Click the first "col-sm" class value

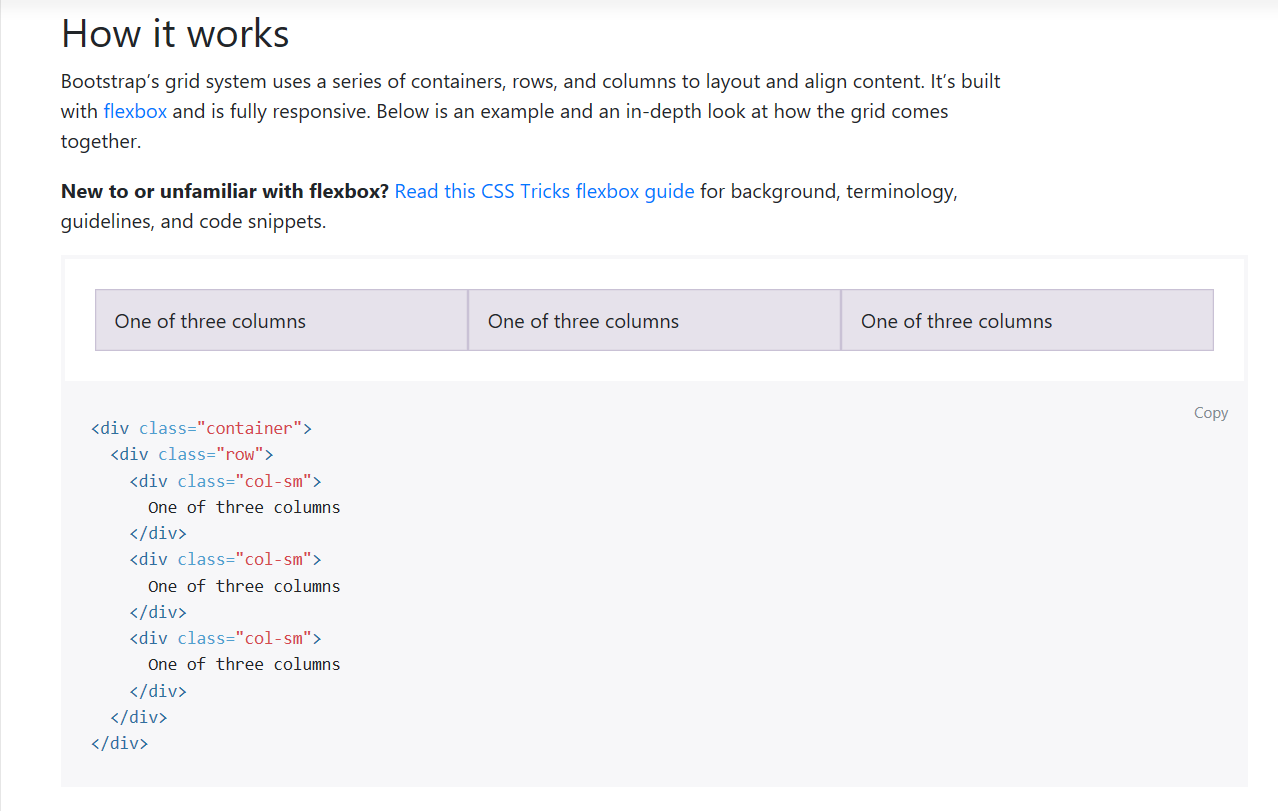(x=276, y=481)
